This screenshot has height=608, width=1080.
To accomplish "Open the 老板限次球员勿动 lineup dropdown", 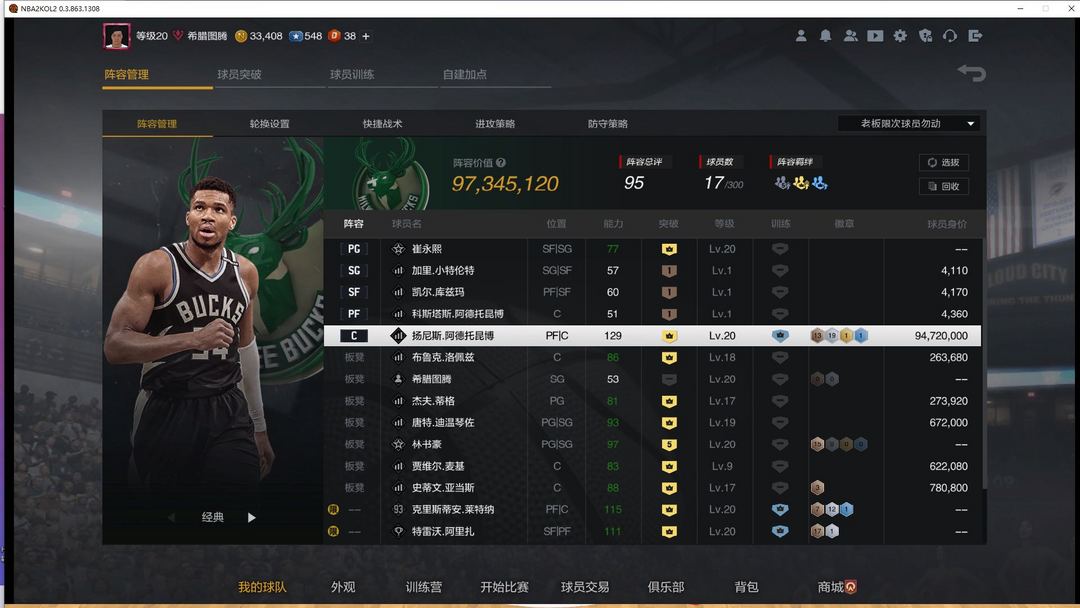I will click(x=909, y=123).
